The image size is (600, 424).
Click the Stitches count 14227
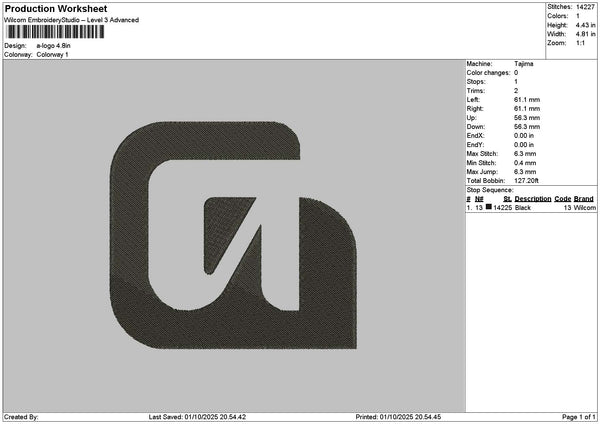pos(585,7)
